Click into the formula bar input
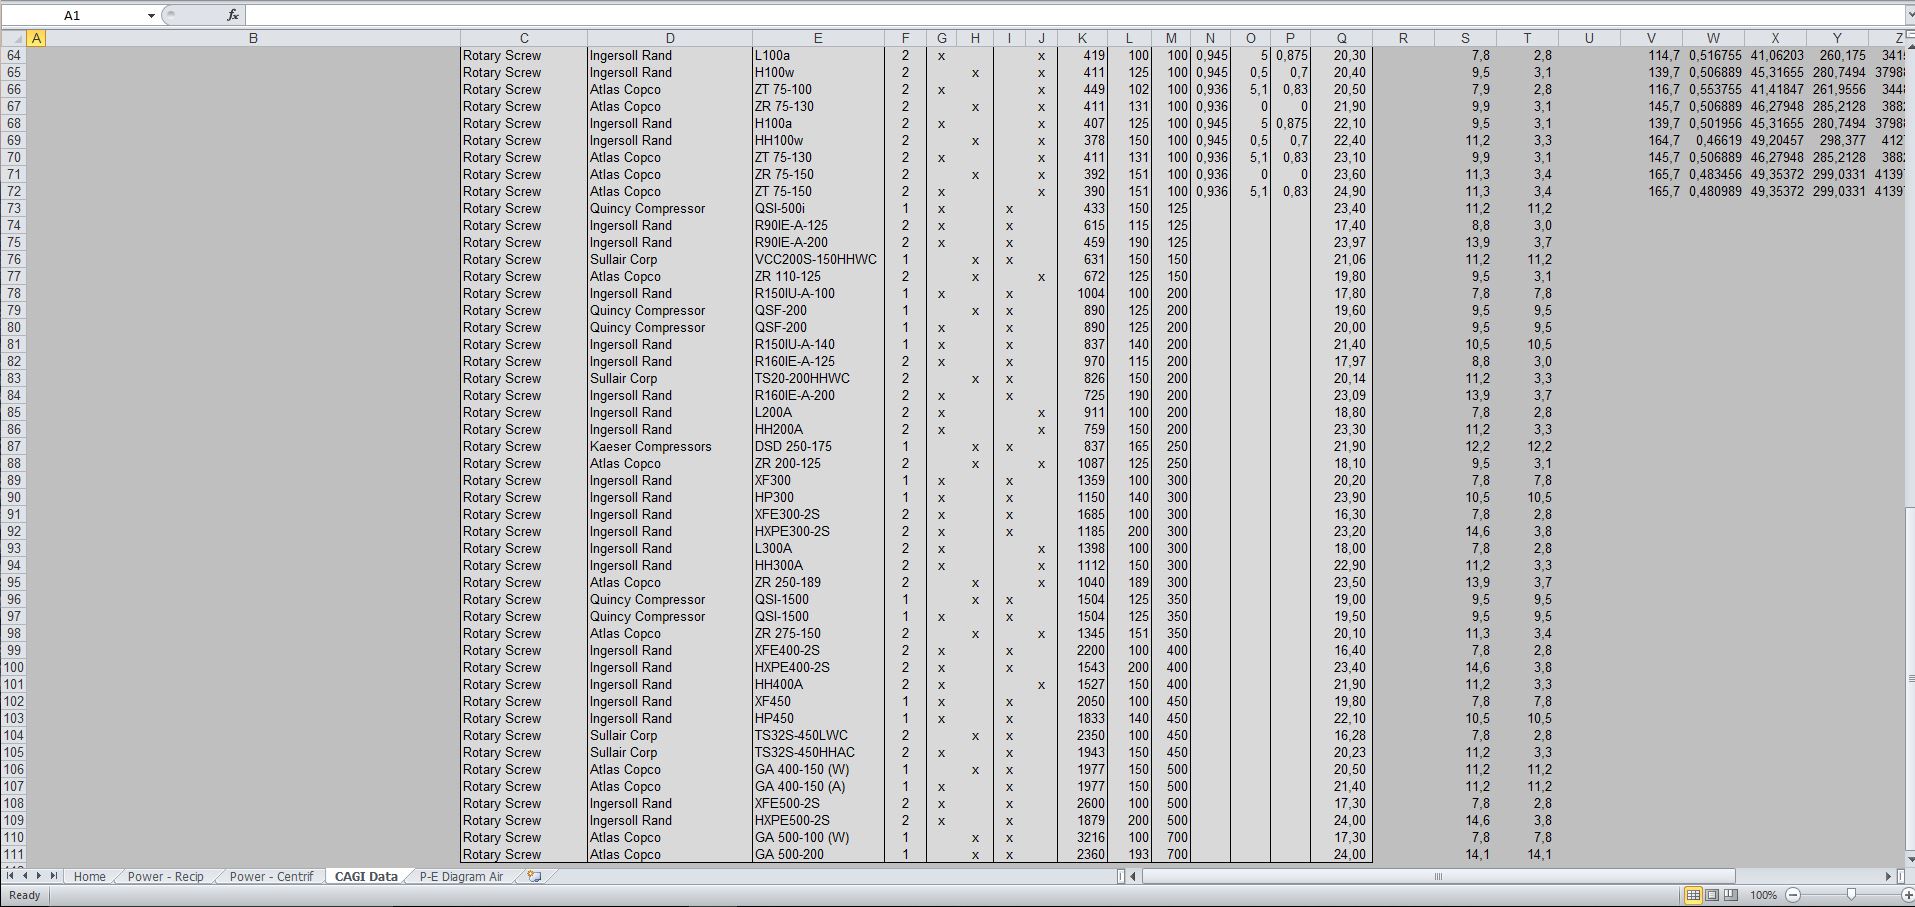 [x=1075, y=15]
